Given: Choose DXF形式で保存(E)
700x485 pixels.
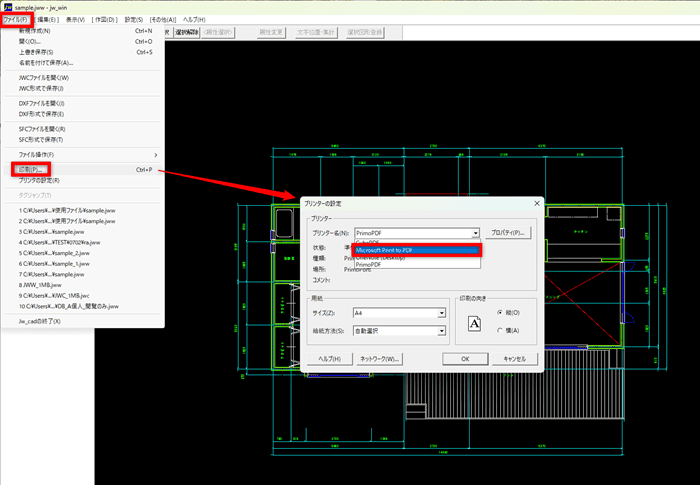Looking at the screenshot, I should point(83,114).
